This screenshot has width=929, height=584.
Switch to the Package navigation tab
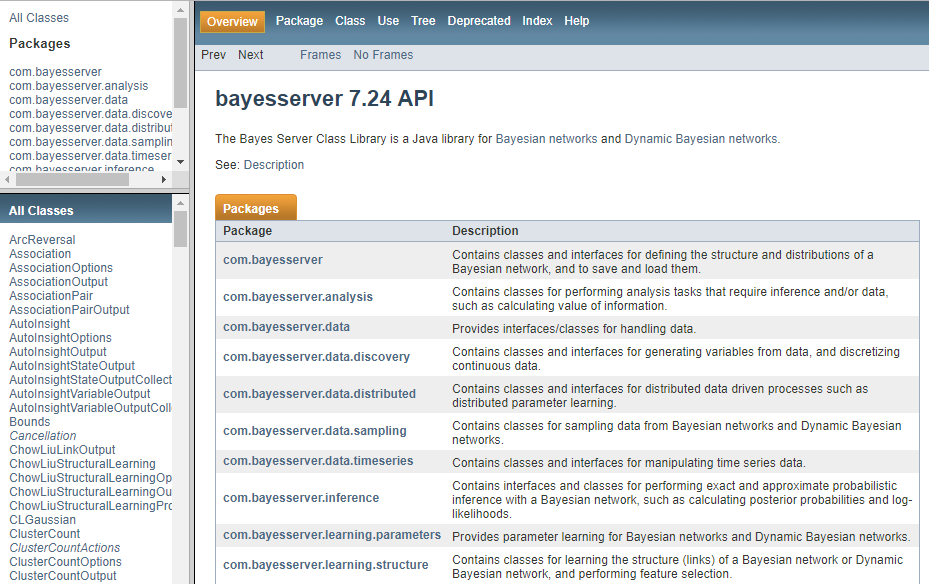299,20
